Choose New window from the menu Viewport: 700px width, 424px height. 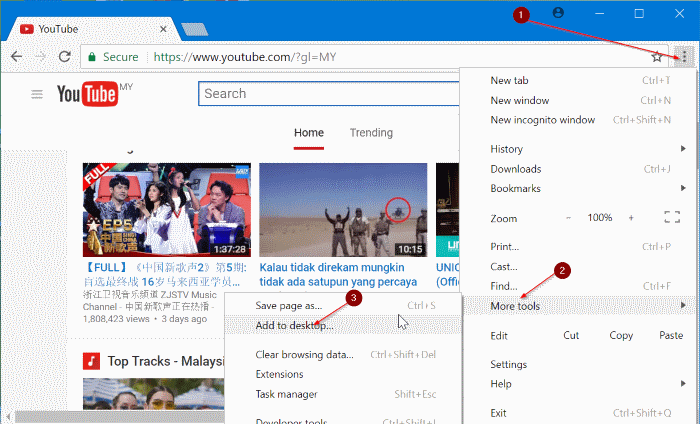tap(579, 100)
